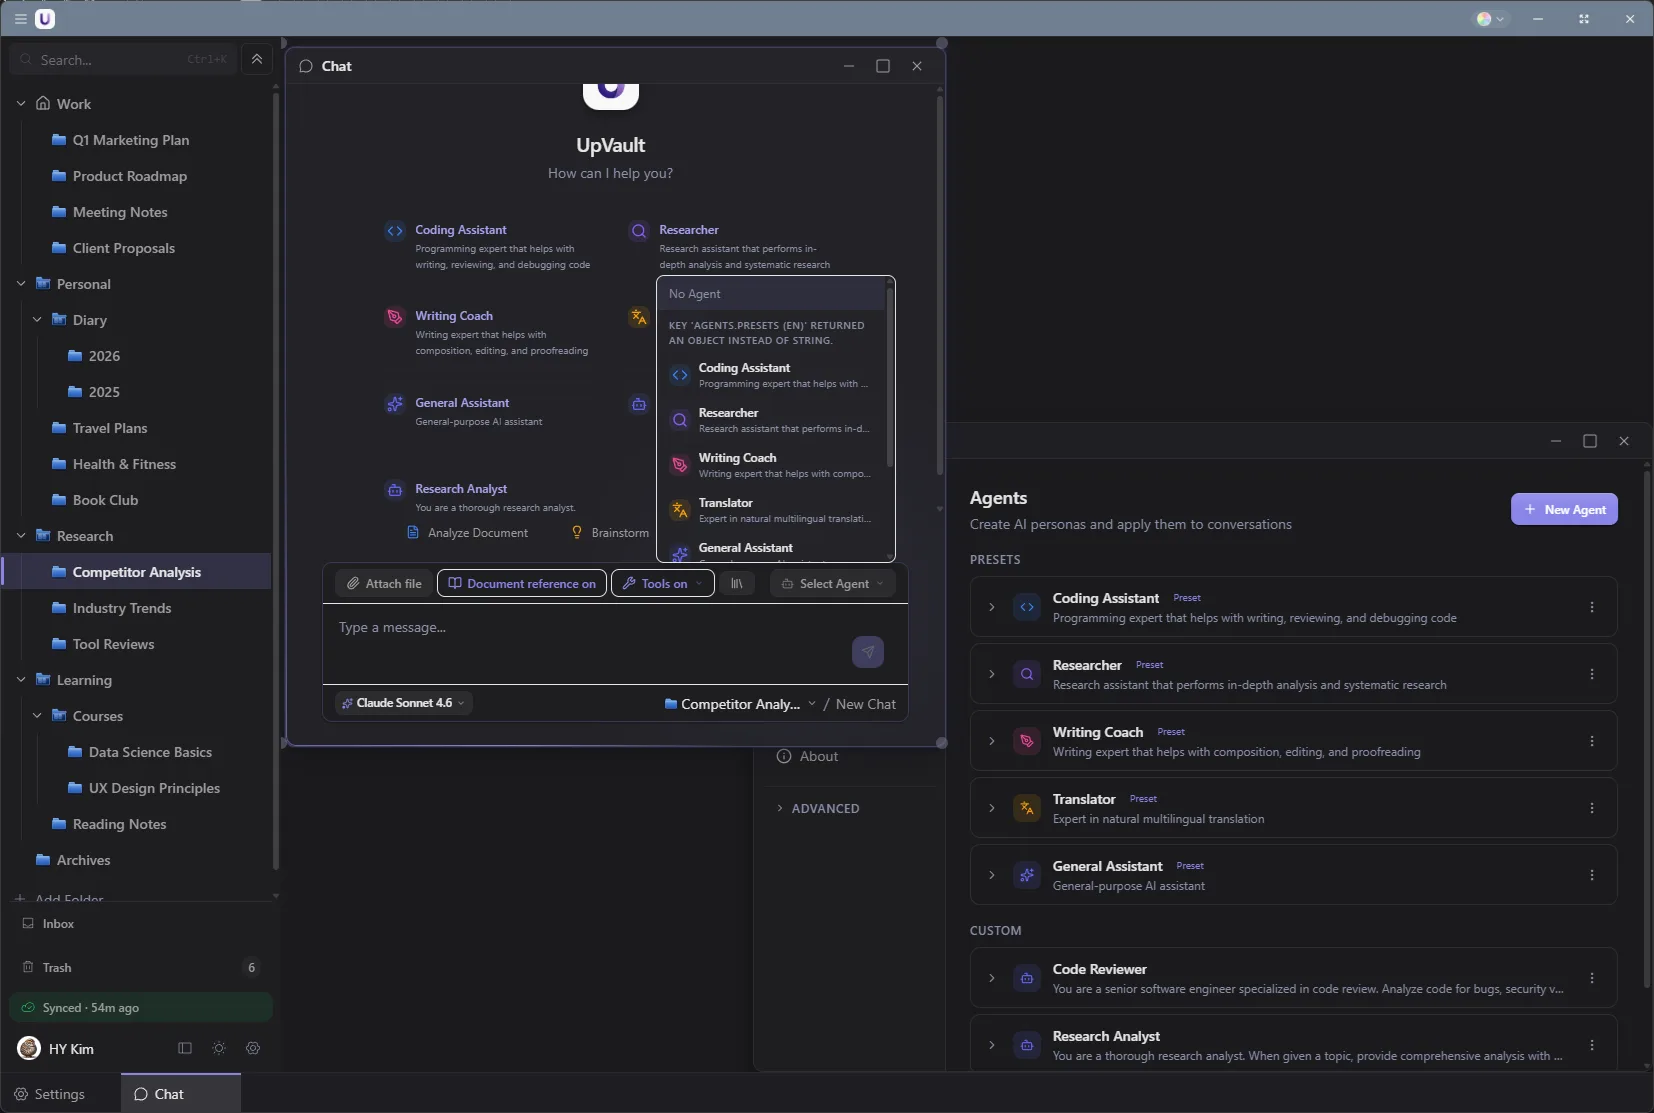The height and width of the screenshot is (1113, 1654).
Task: Open more options for Code Reviewer agent
Action: [1591, 978]
